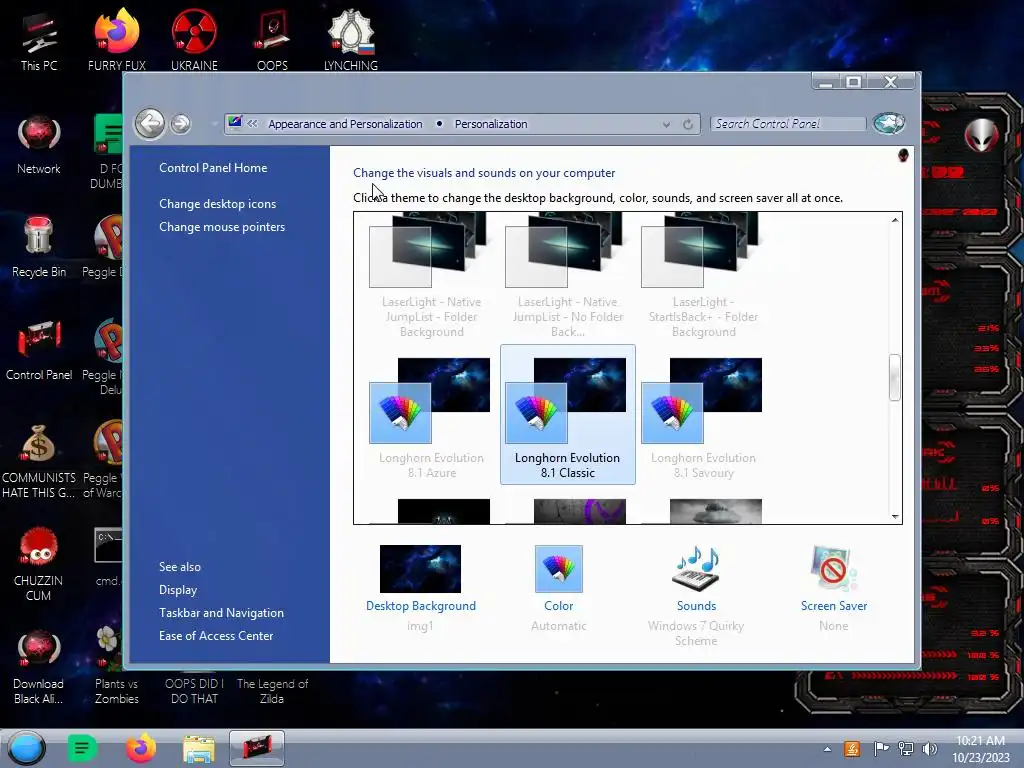
Task: Go to Control Panel Home
Action: [213, 168]
